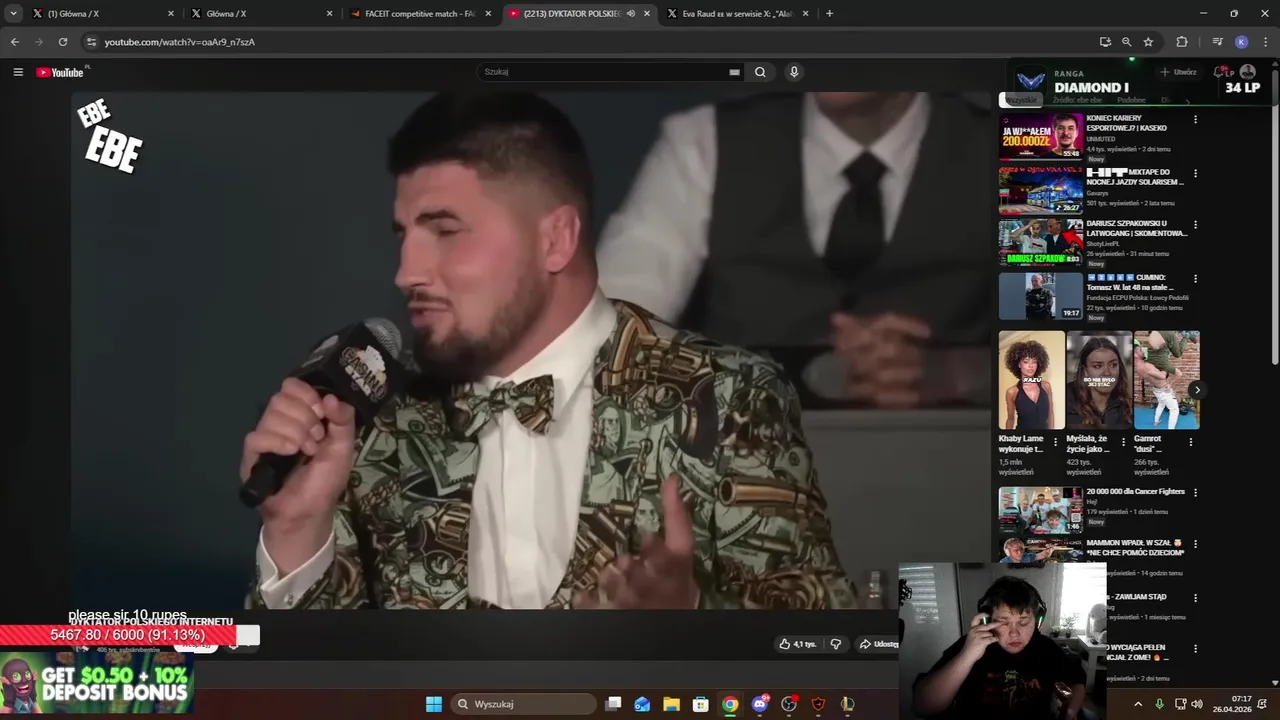Viewport: 1280px width, 720px height.
Task: Open options for Cancer Fighters video
Action: click(1195, 493)
